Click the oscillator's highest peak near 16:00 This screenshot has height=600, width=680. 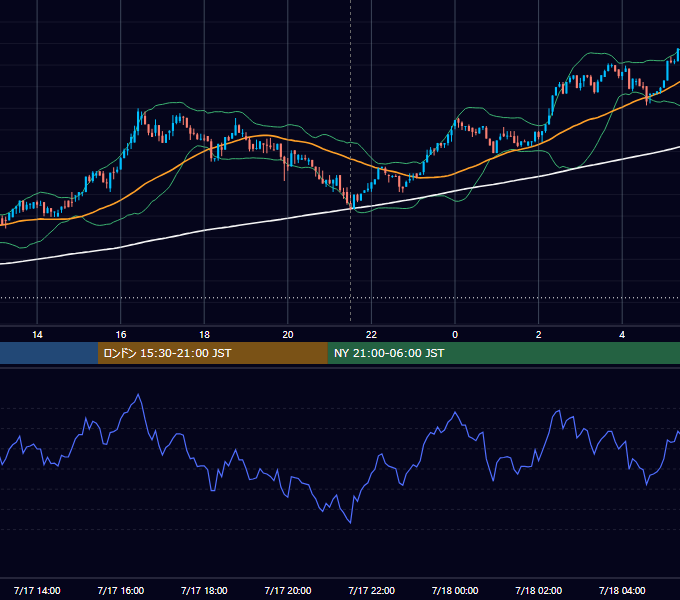click(138, 395)
